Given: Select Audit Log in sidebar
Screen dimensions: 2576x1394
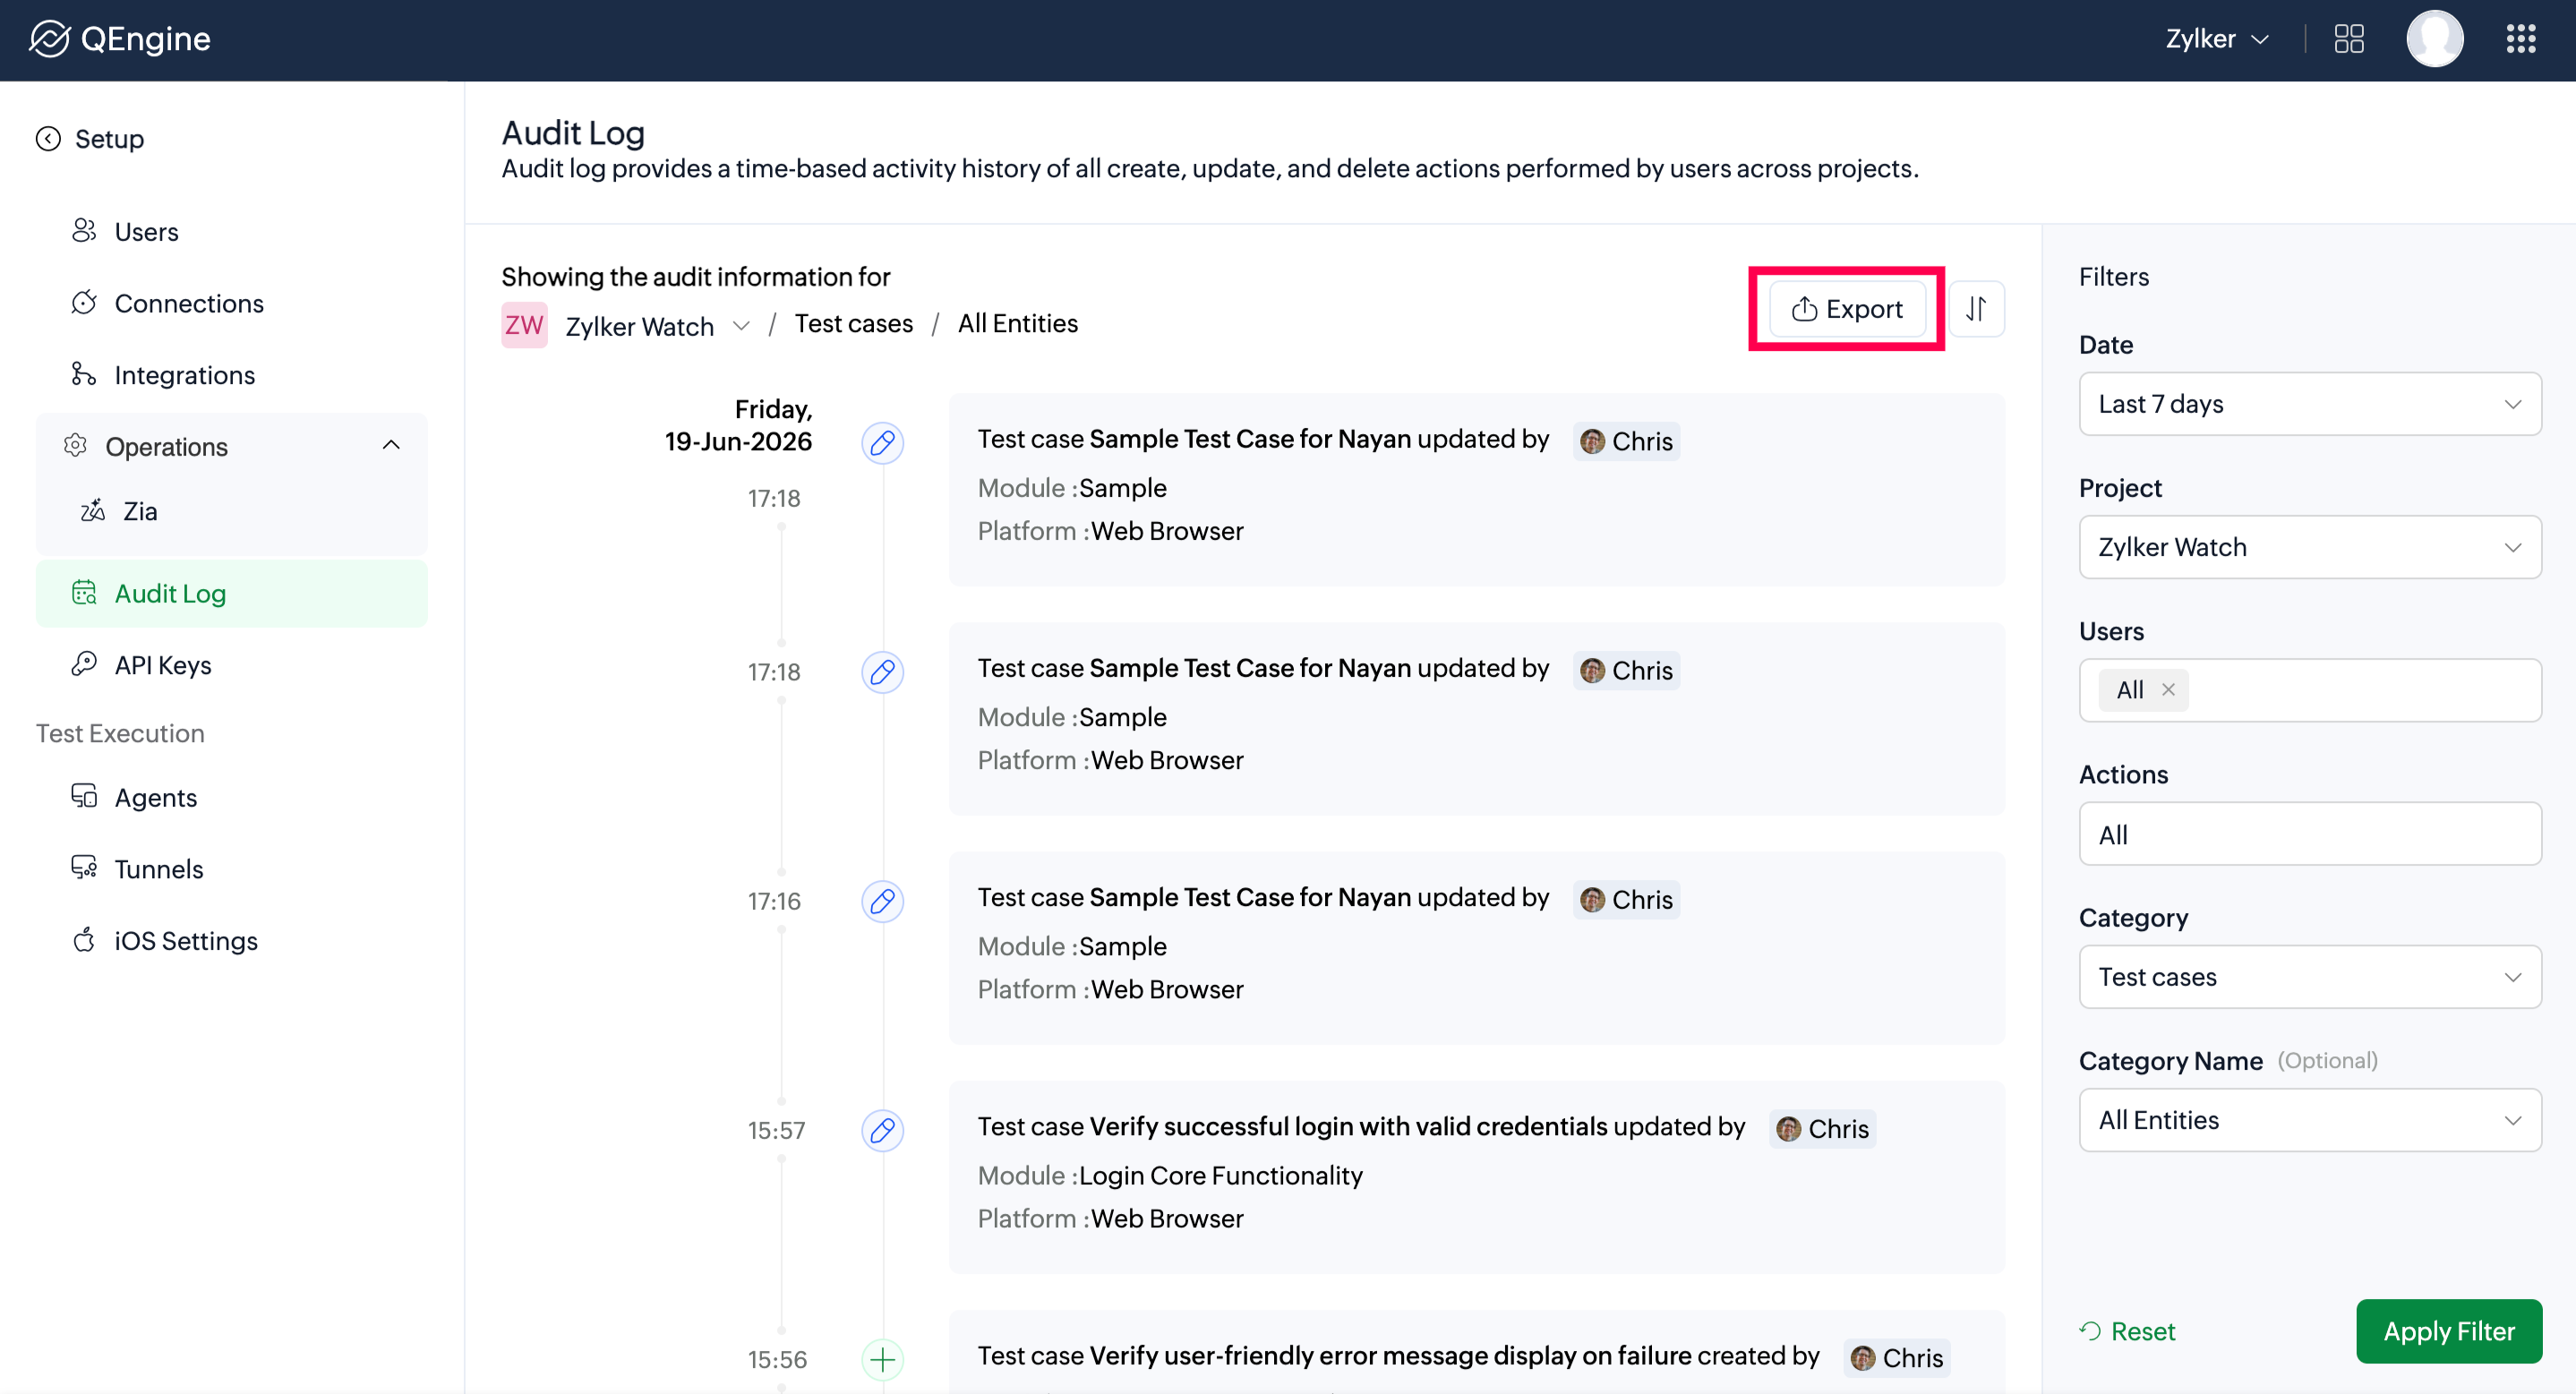Looking at the screenshot, I should click(231, 593).
